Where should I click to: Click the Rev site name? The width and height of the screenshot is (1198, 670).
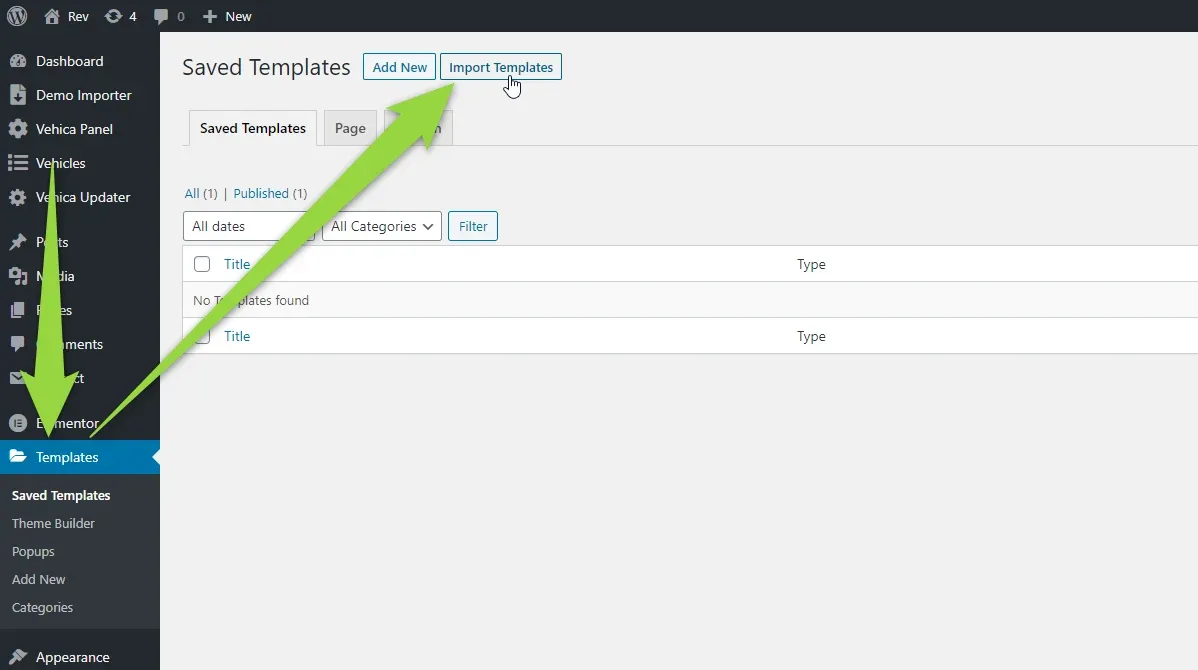(78, 16)
